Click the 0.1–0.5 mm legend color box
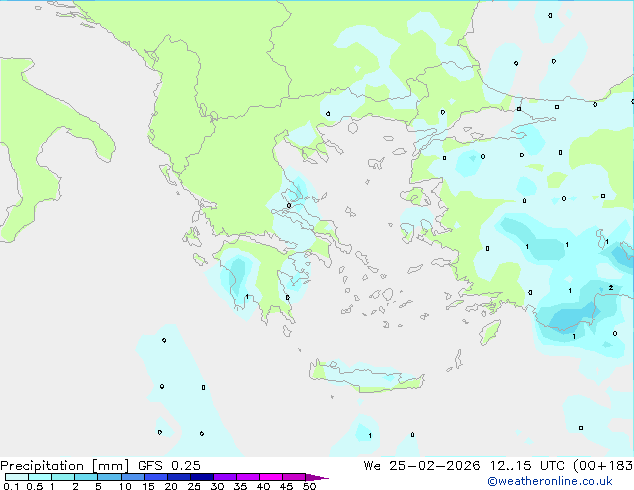Image resolution: width=634 pixels, height=490 pixels. (x=17, y=477)
